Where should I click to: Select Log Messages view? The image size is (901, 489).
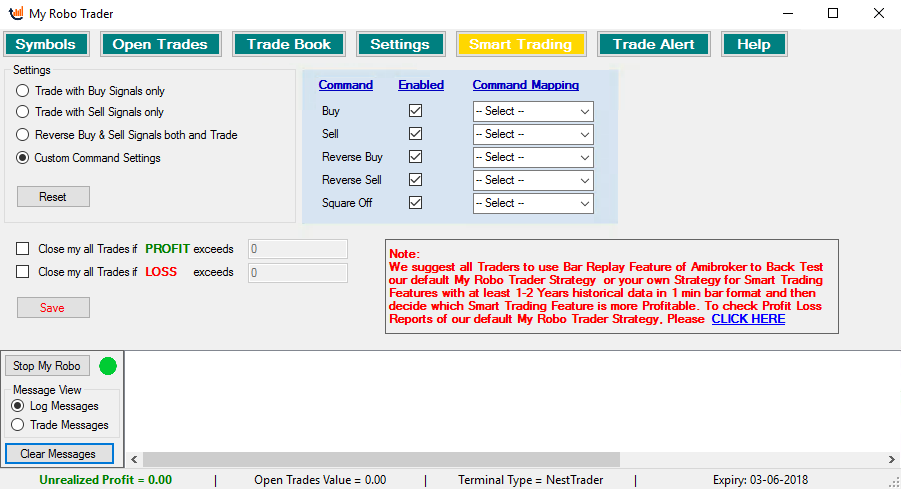(55, 406)
